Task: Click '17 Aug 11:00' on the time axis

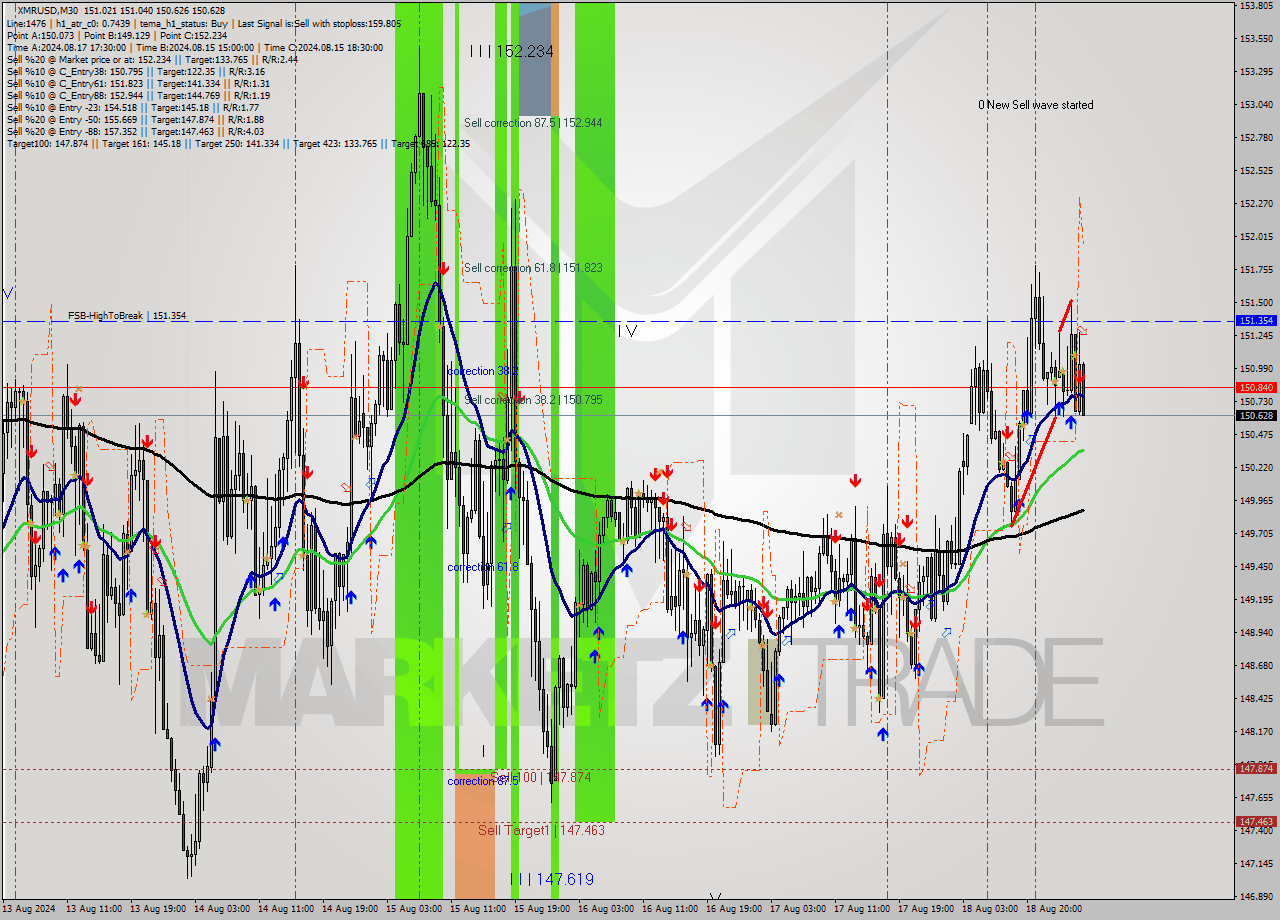Action: [x=862, y=909]
